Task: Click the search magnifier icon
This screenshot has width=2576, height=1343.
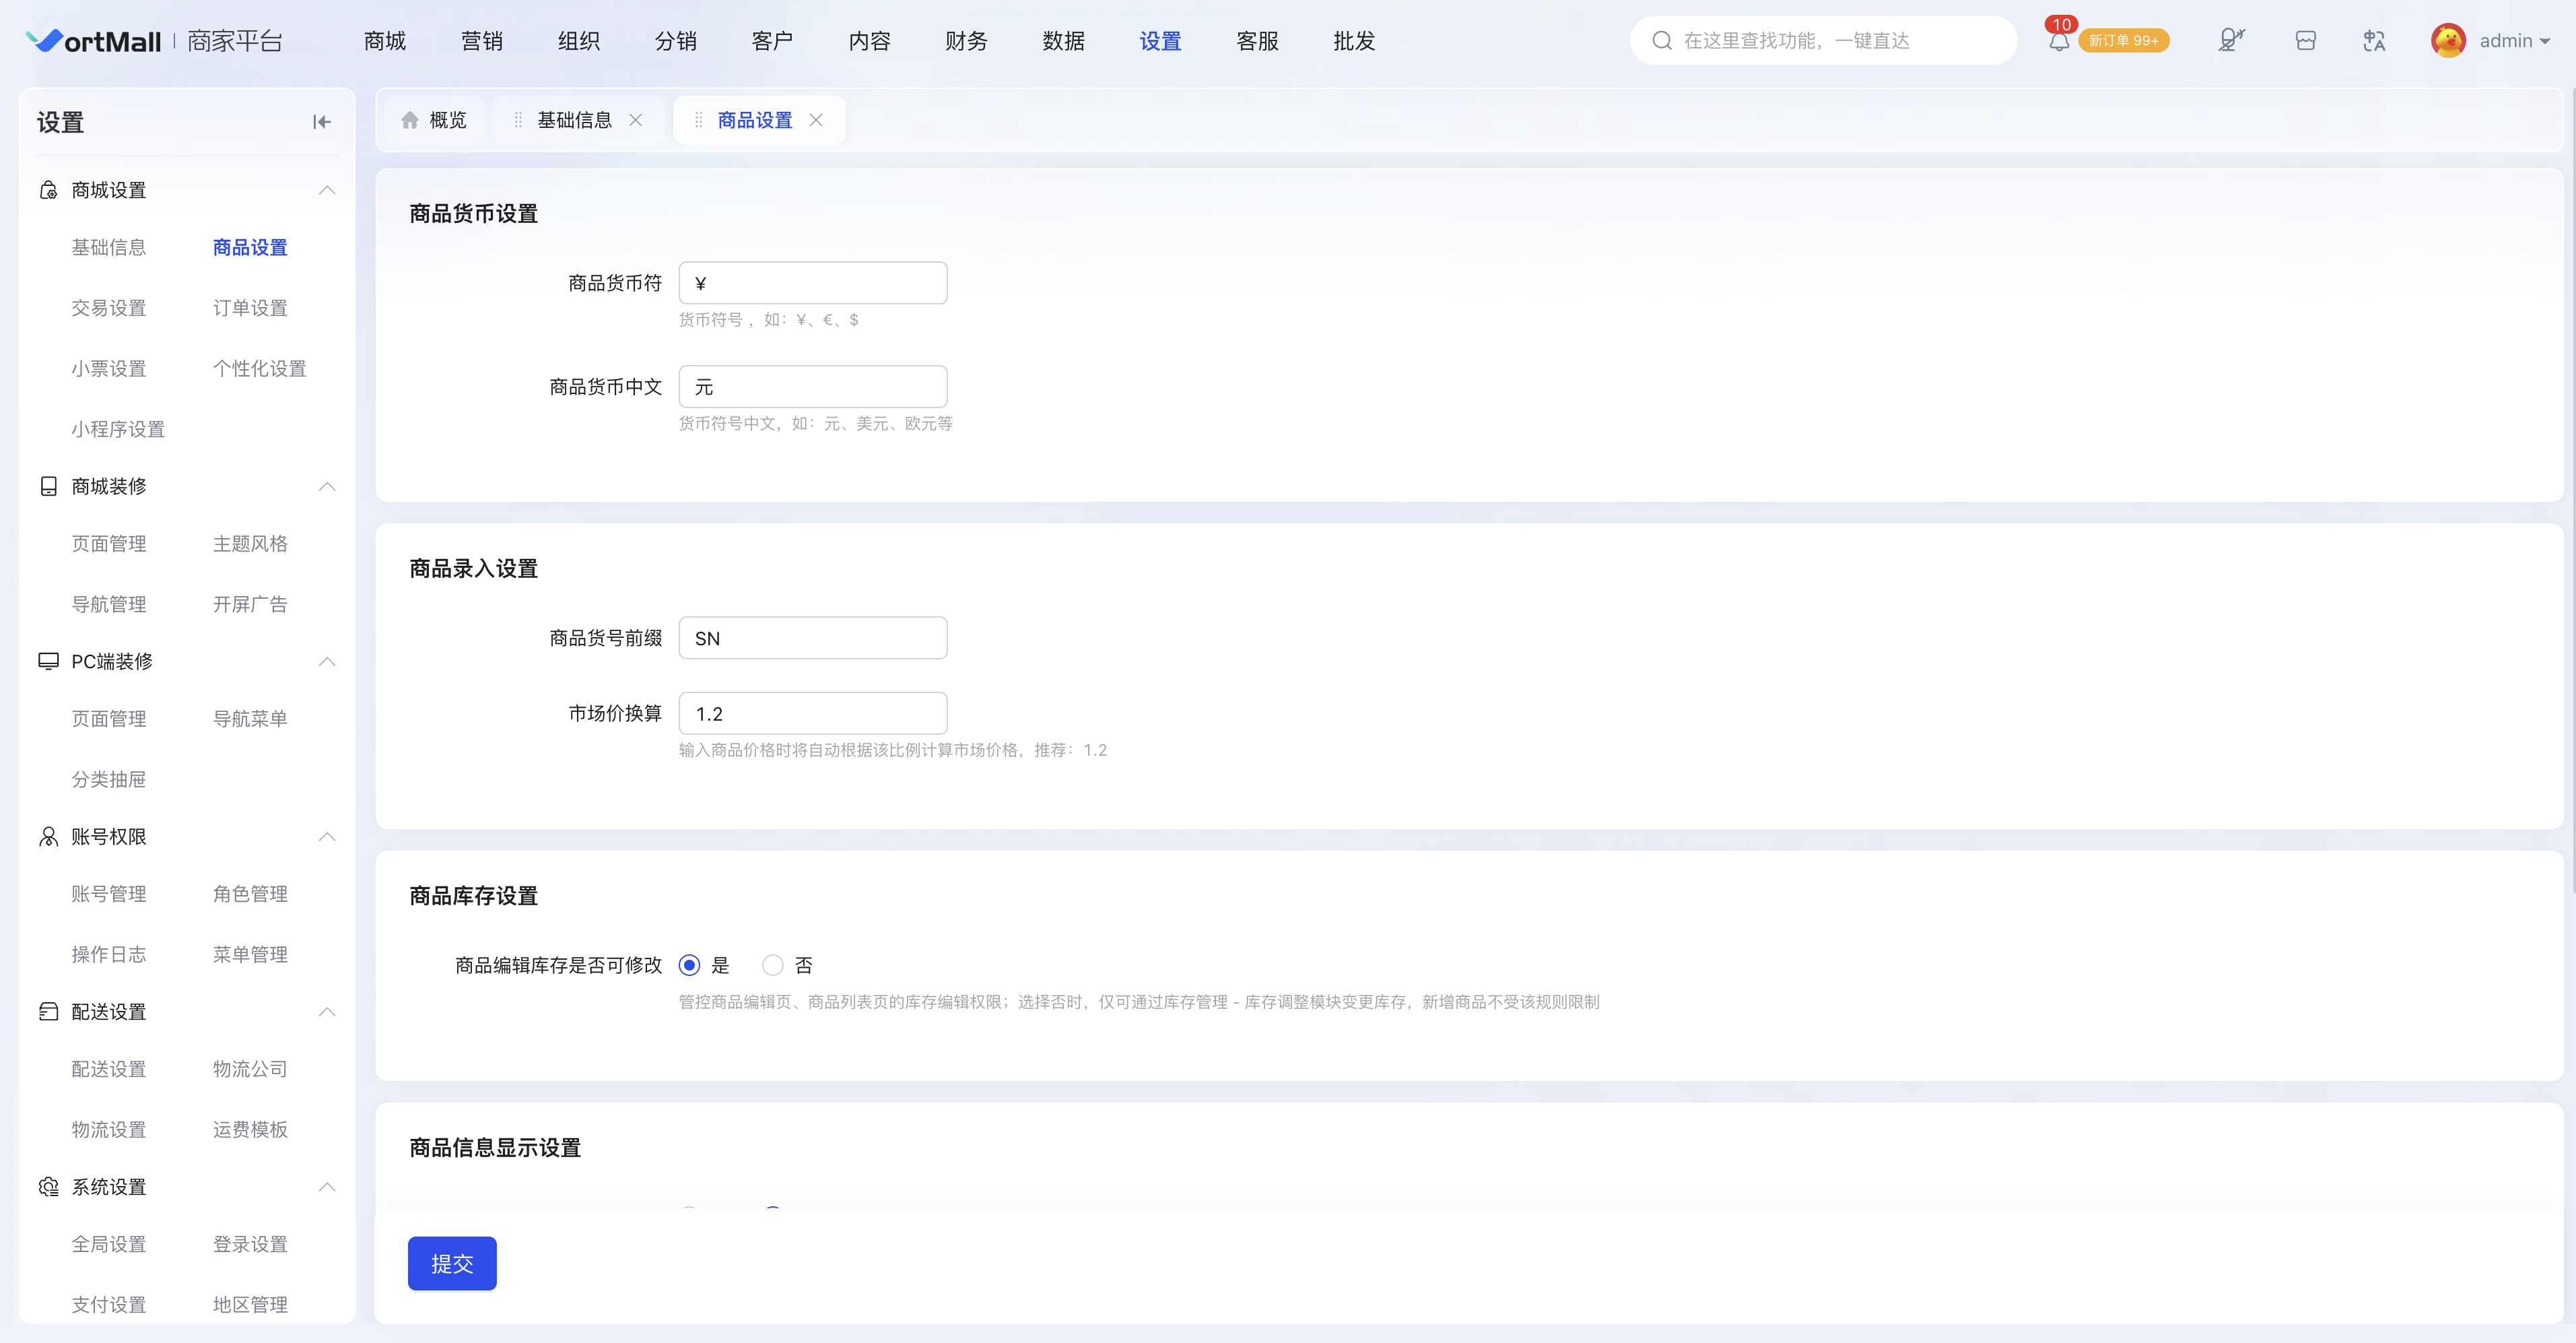Action: point(1661,41)
